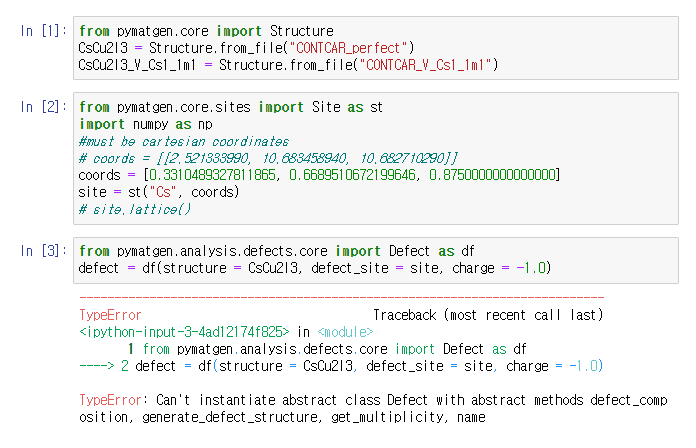Viewport: 696px width, 448px height.
Task: Click the arrow-marked line 2 in traceback
Action: click(341, 366)
